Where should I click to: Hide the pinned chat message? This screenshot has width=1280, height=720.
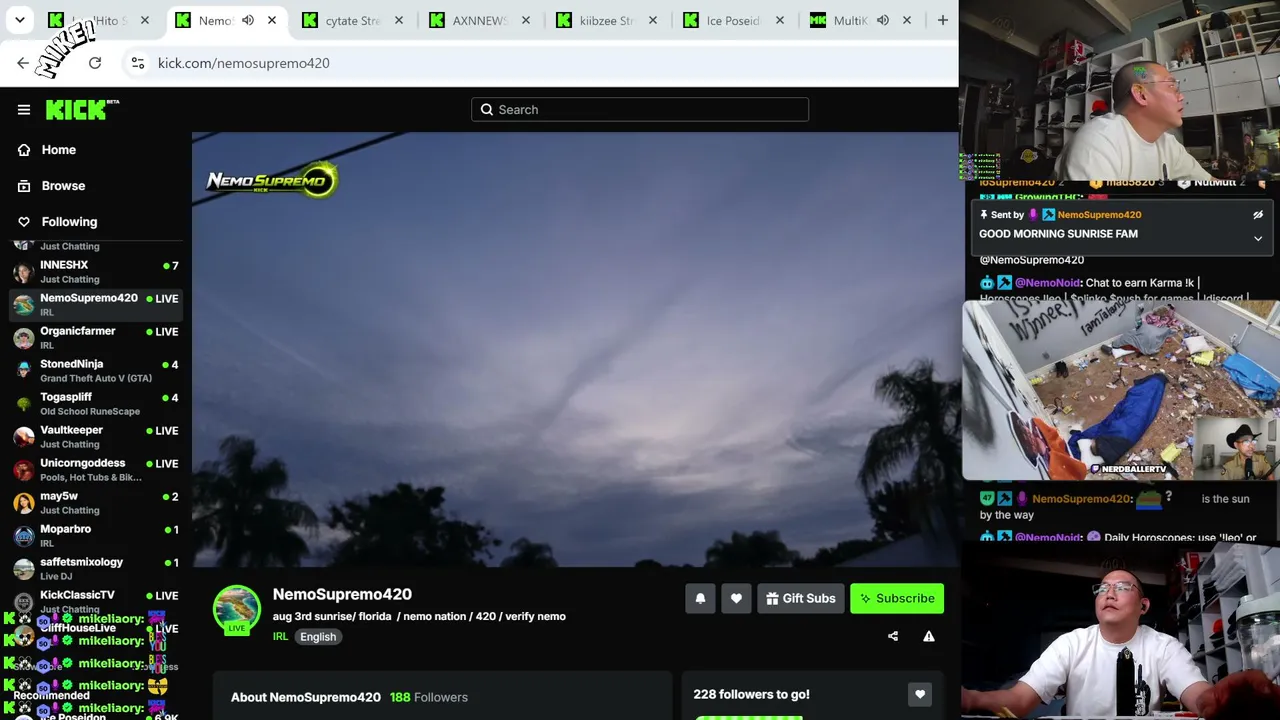(1258, 215)
